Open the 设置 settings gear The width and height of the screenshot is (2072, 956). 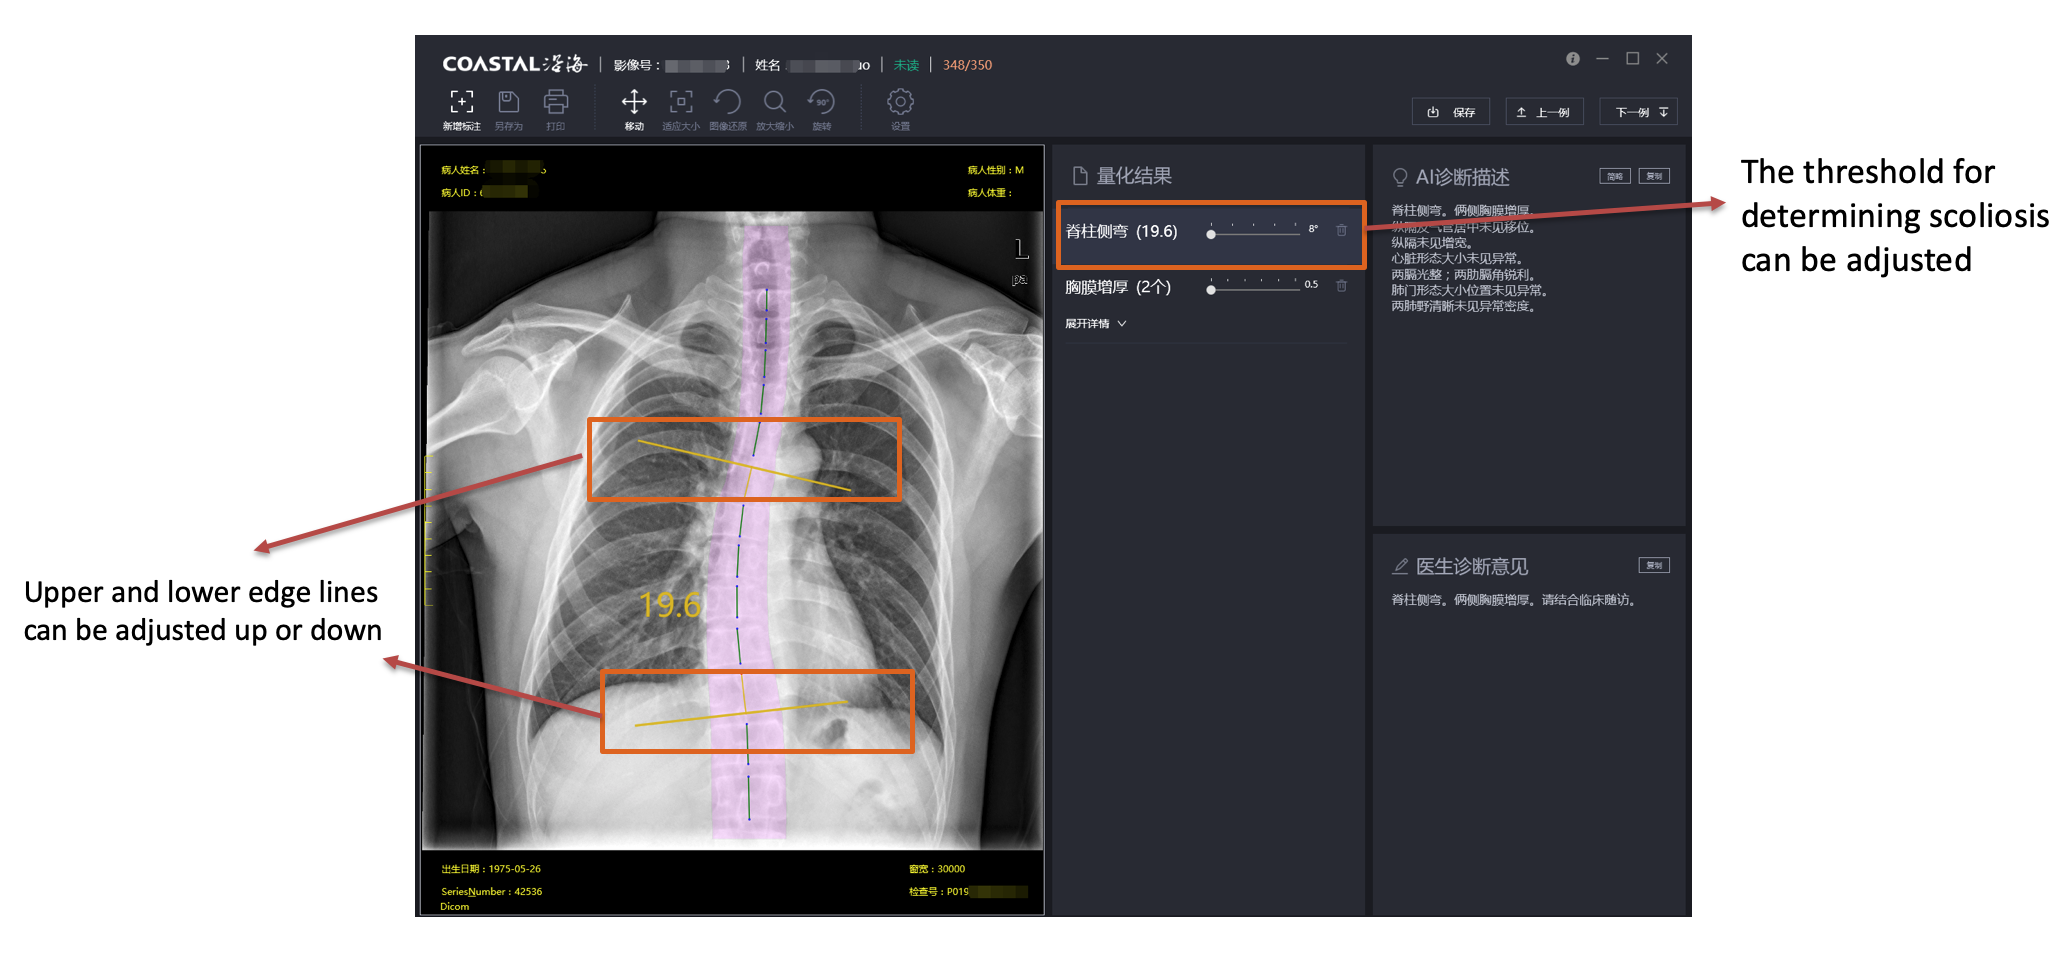point(900,102)
